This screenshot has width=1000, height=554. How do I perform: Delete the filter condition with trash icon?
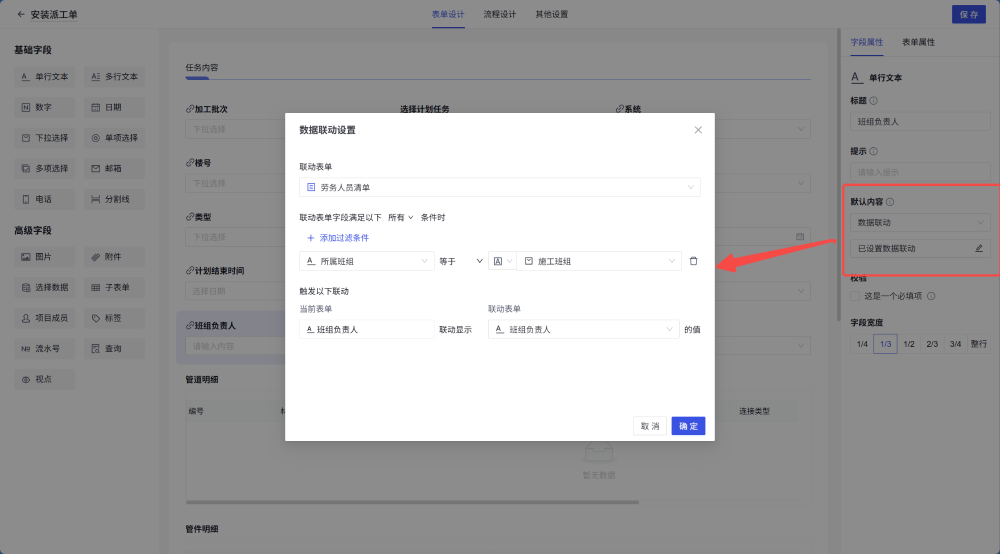693,261
